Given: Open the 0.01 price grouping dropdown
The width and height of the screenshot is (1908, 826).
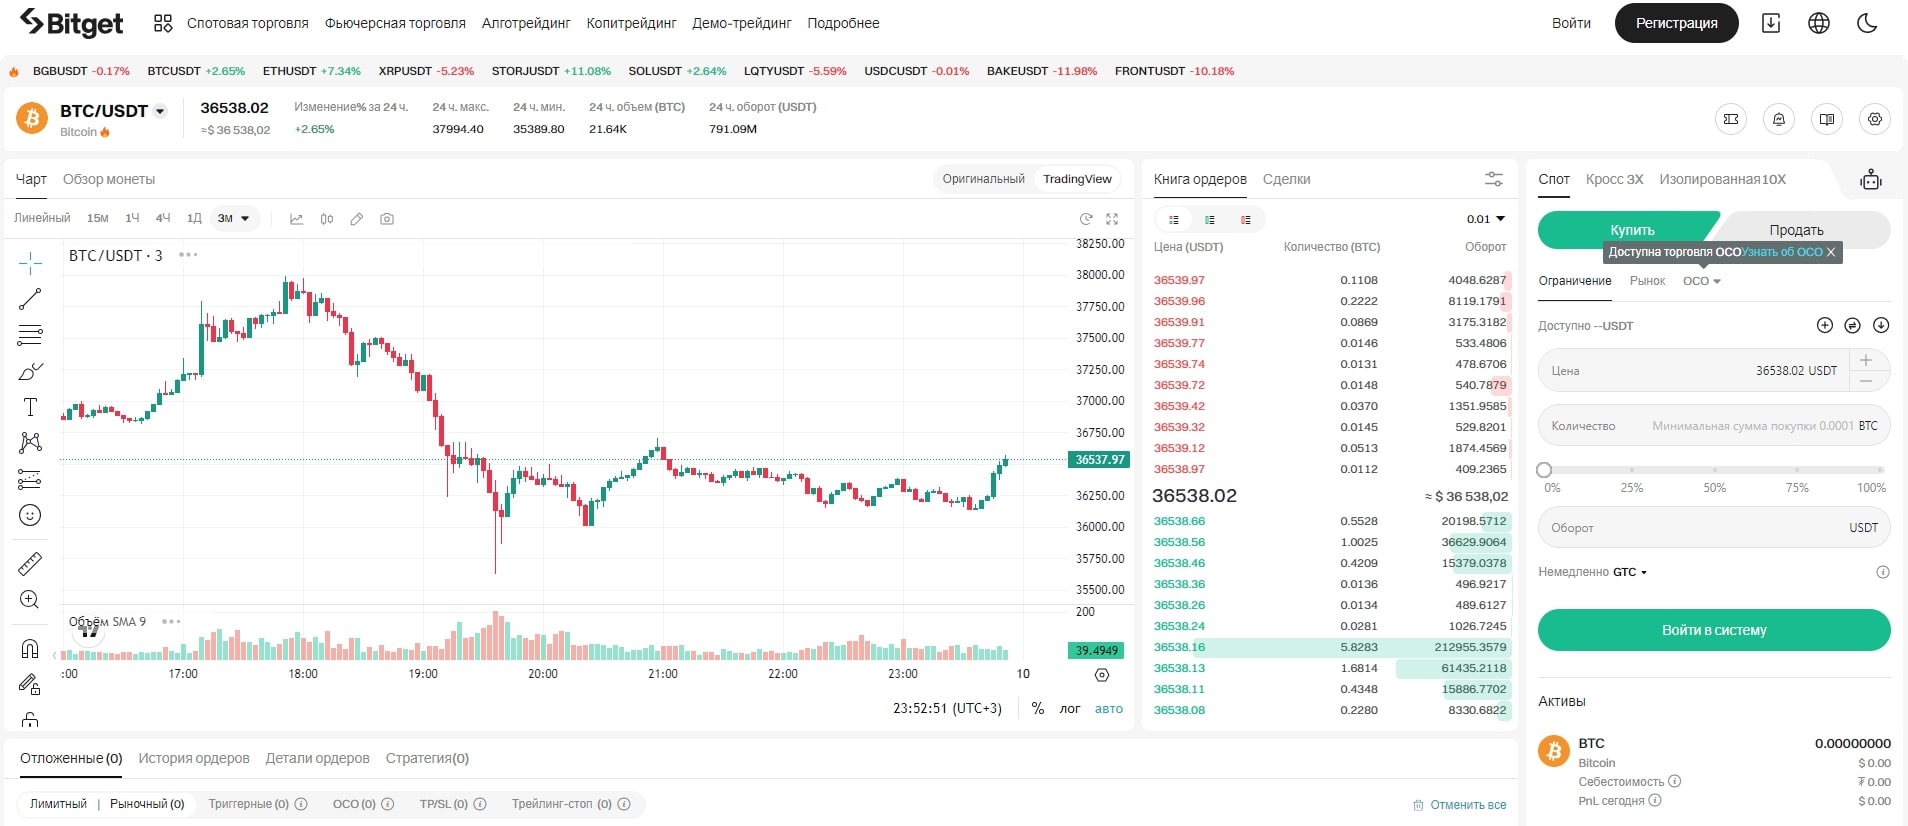Looking at the screenshot, I should 1486,219.
